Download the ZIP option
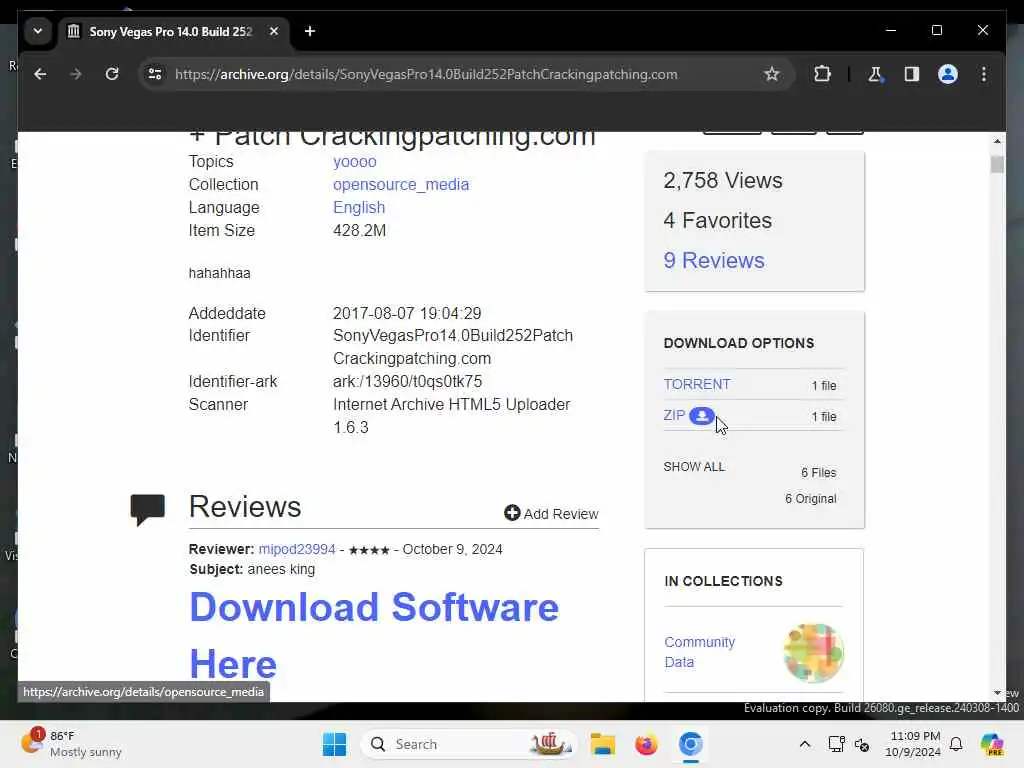The image size is (1024, 768). pyautogui.click(x=674, y=415)
